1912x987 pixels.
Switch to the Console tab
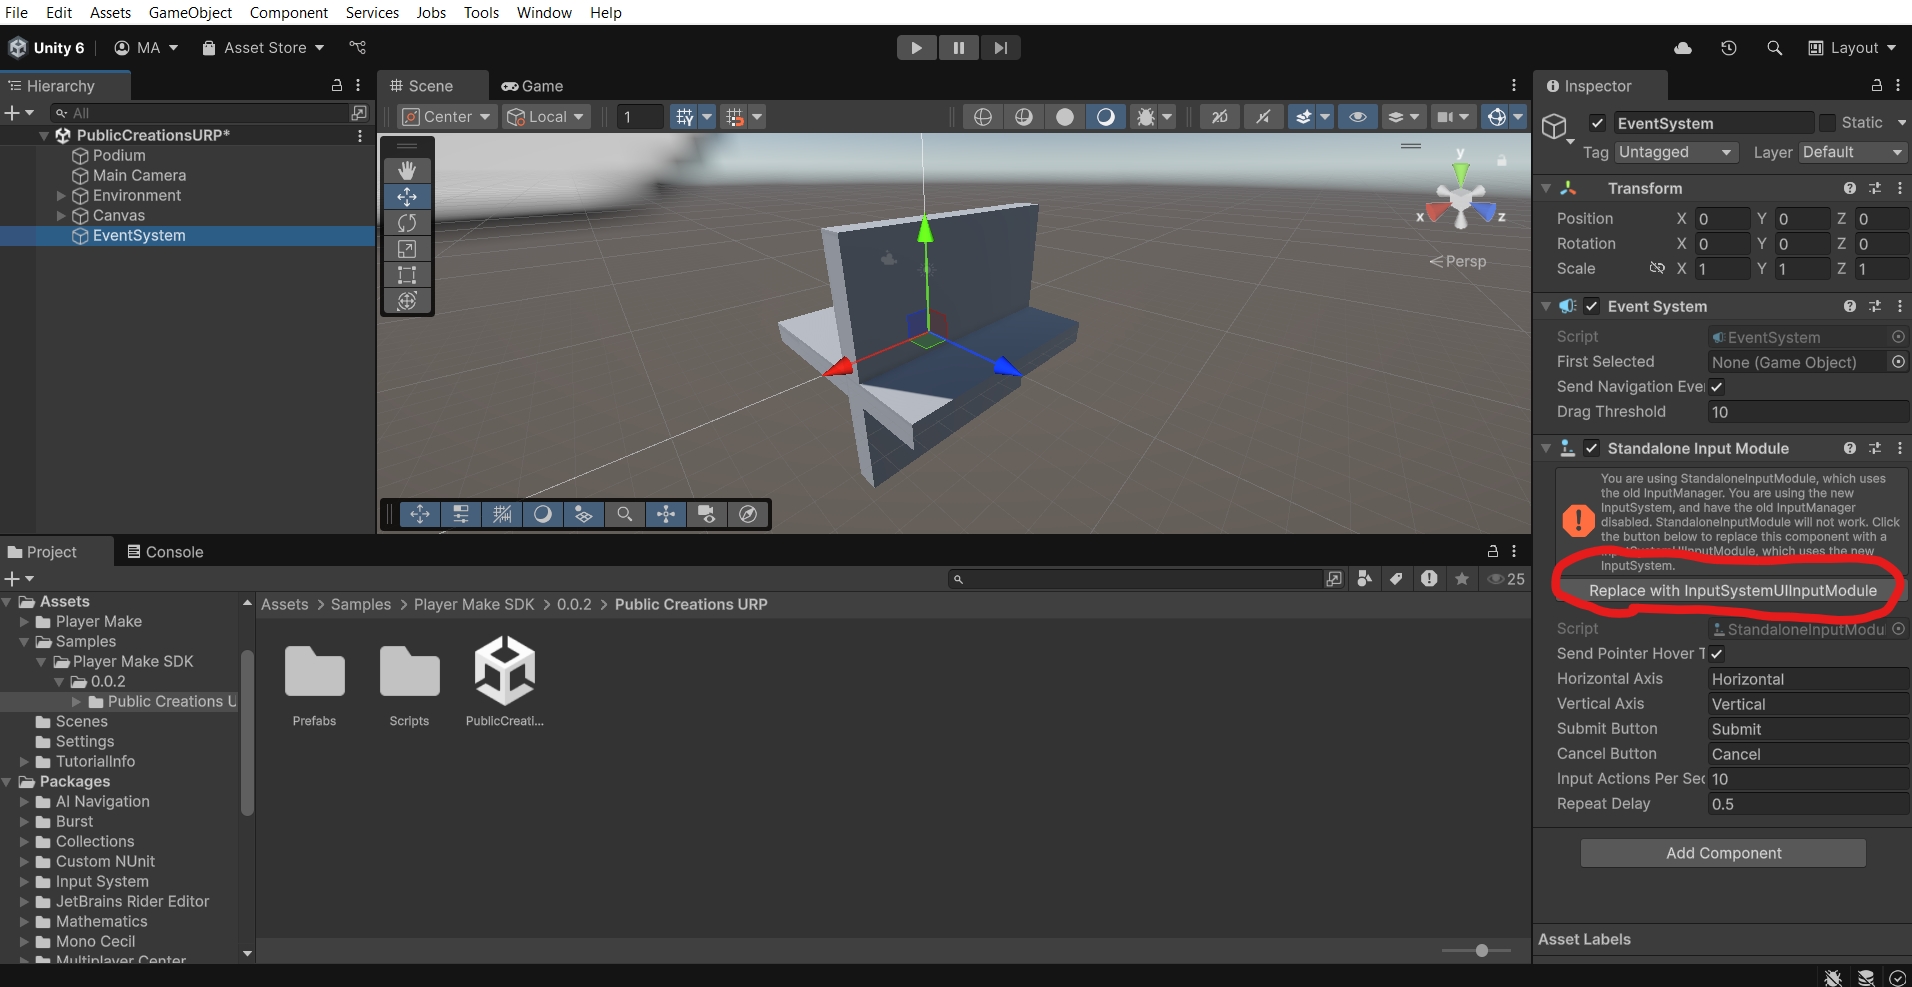[165, 552]
